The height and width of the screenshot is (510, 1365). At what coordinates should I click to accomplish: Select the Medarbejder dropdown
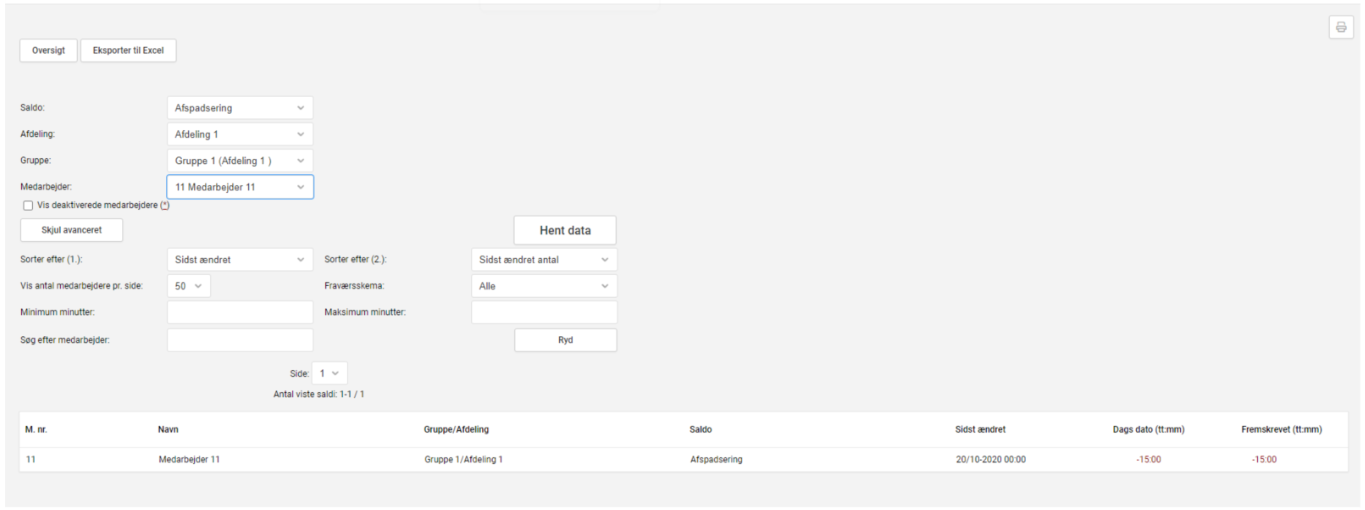tap(239, 187)
